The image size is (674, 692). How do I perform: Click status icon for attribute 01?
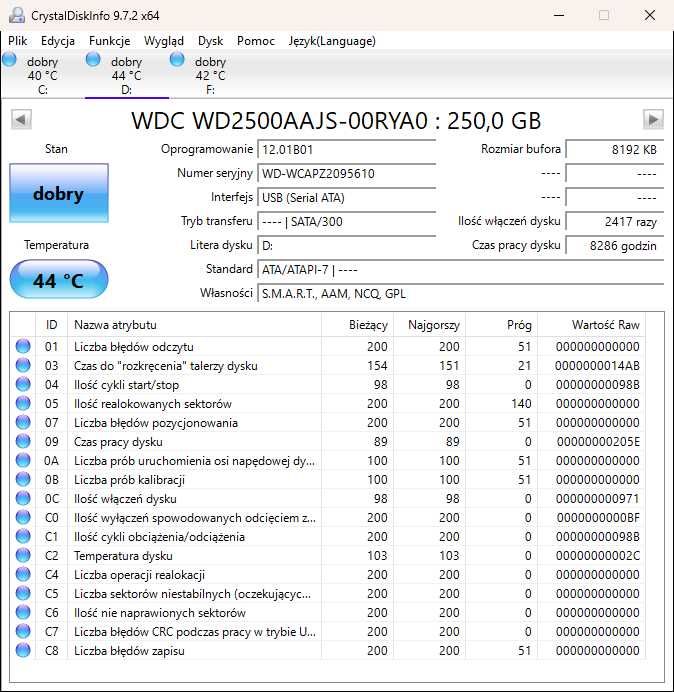tap(23, 346)
